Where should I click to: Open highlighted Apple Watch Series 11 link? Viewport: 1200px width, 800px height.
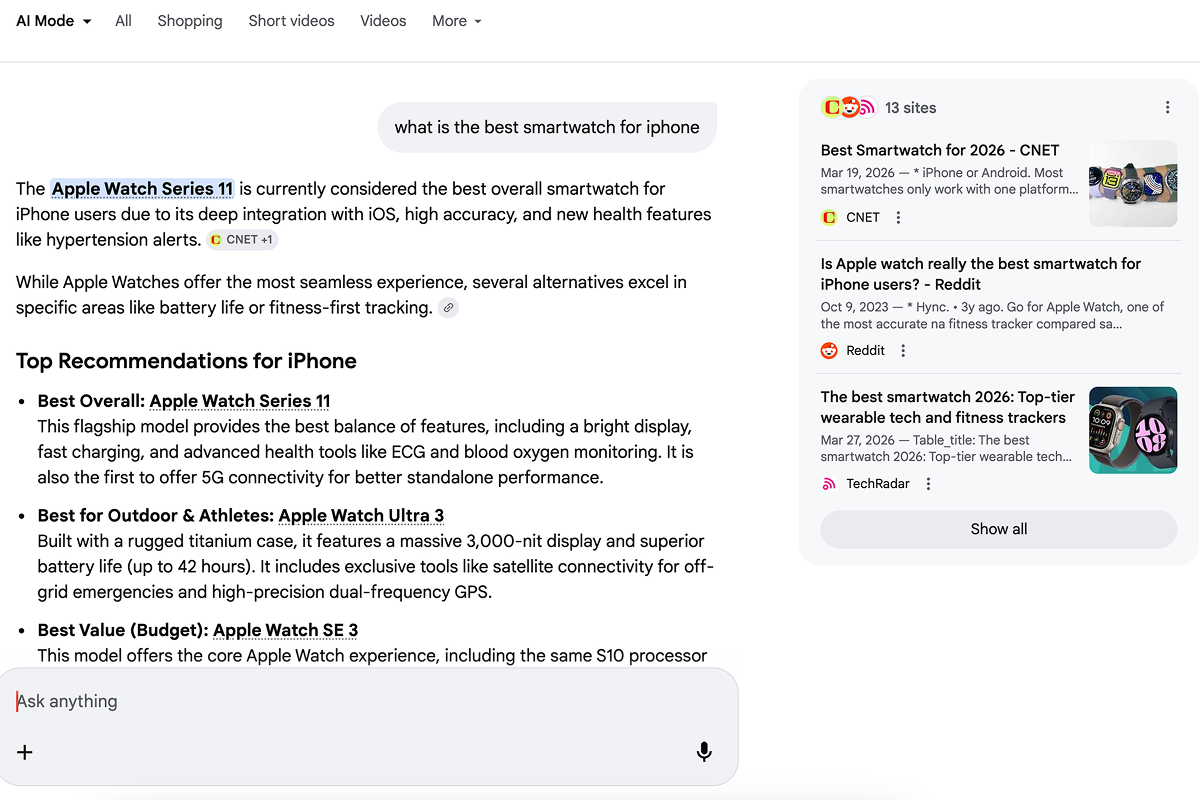[x=142, y=188]
